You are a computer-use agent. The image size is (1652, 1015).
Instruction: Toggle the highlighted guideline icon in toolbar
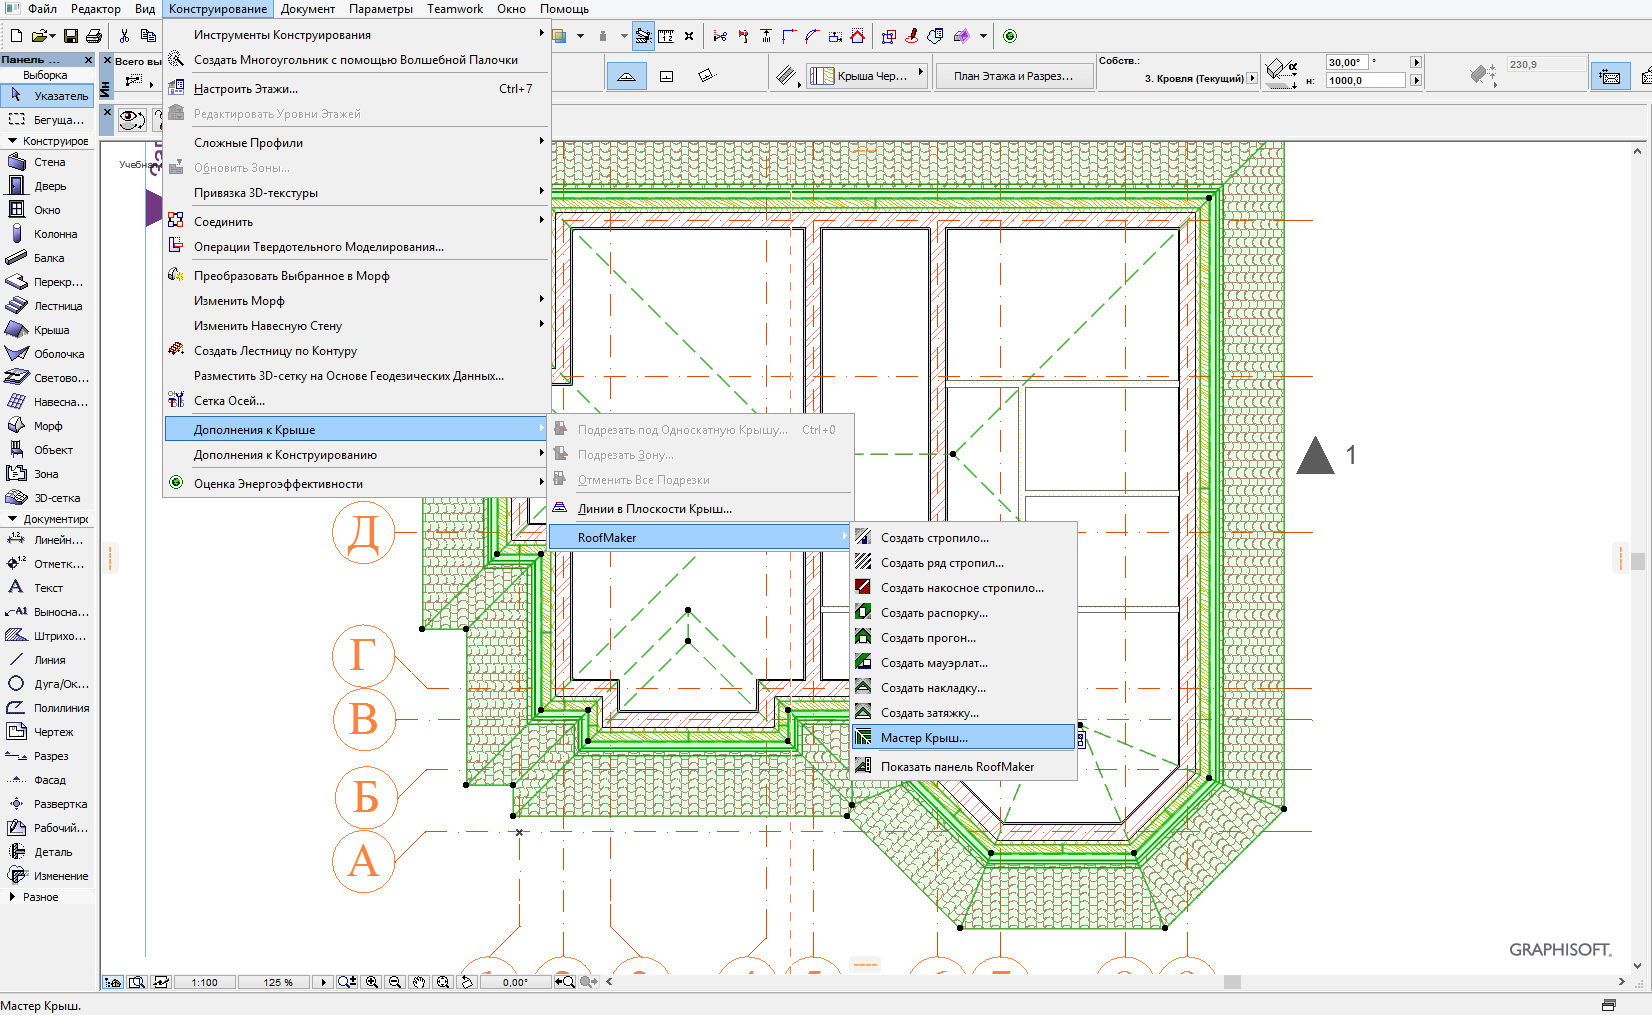tap(643, 36)
